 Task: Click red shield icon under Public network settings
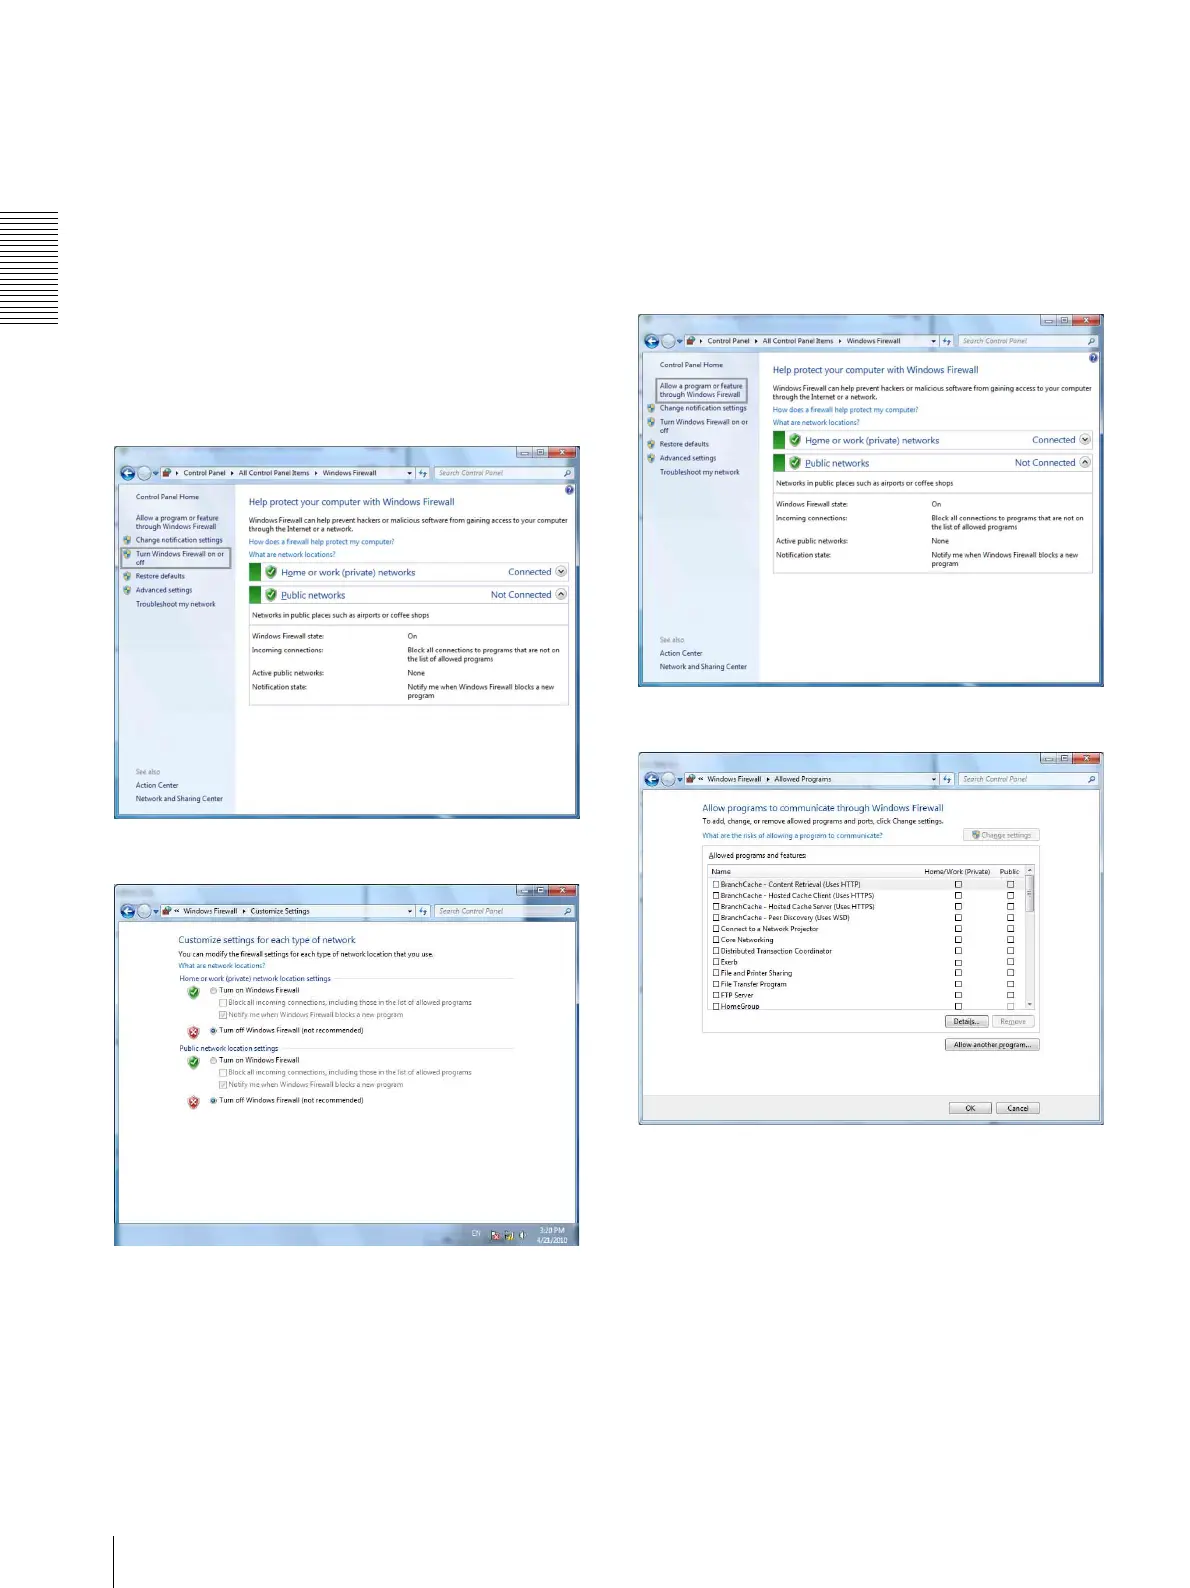(x=193, y=1102)
